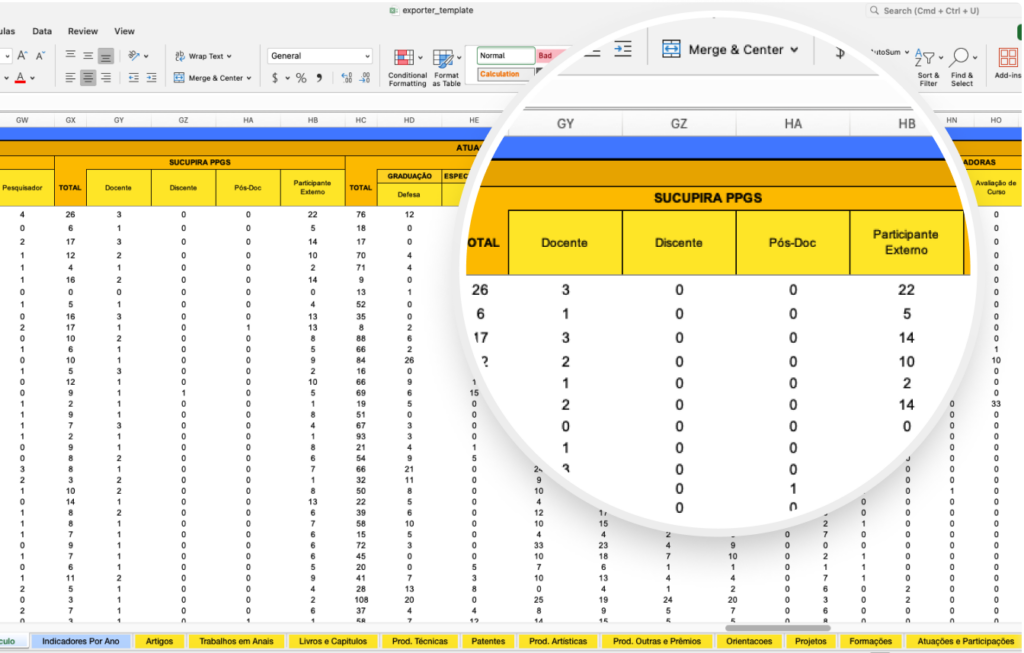
Task: Switch to the Indicadores Por Ano sheet
Action: (80, 641)
